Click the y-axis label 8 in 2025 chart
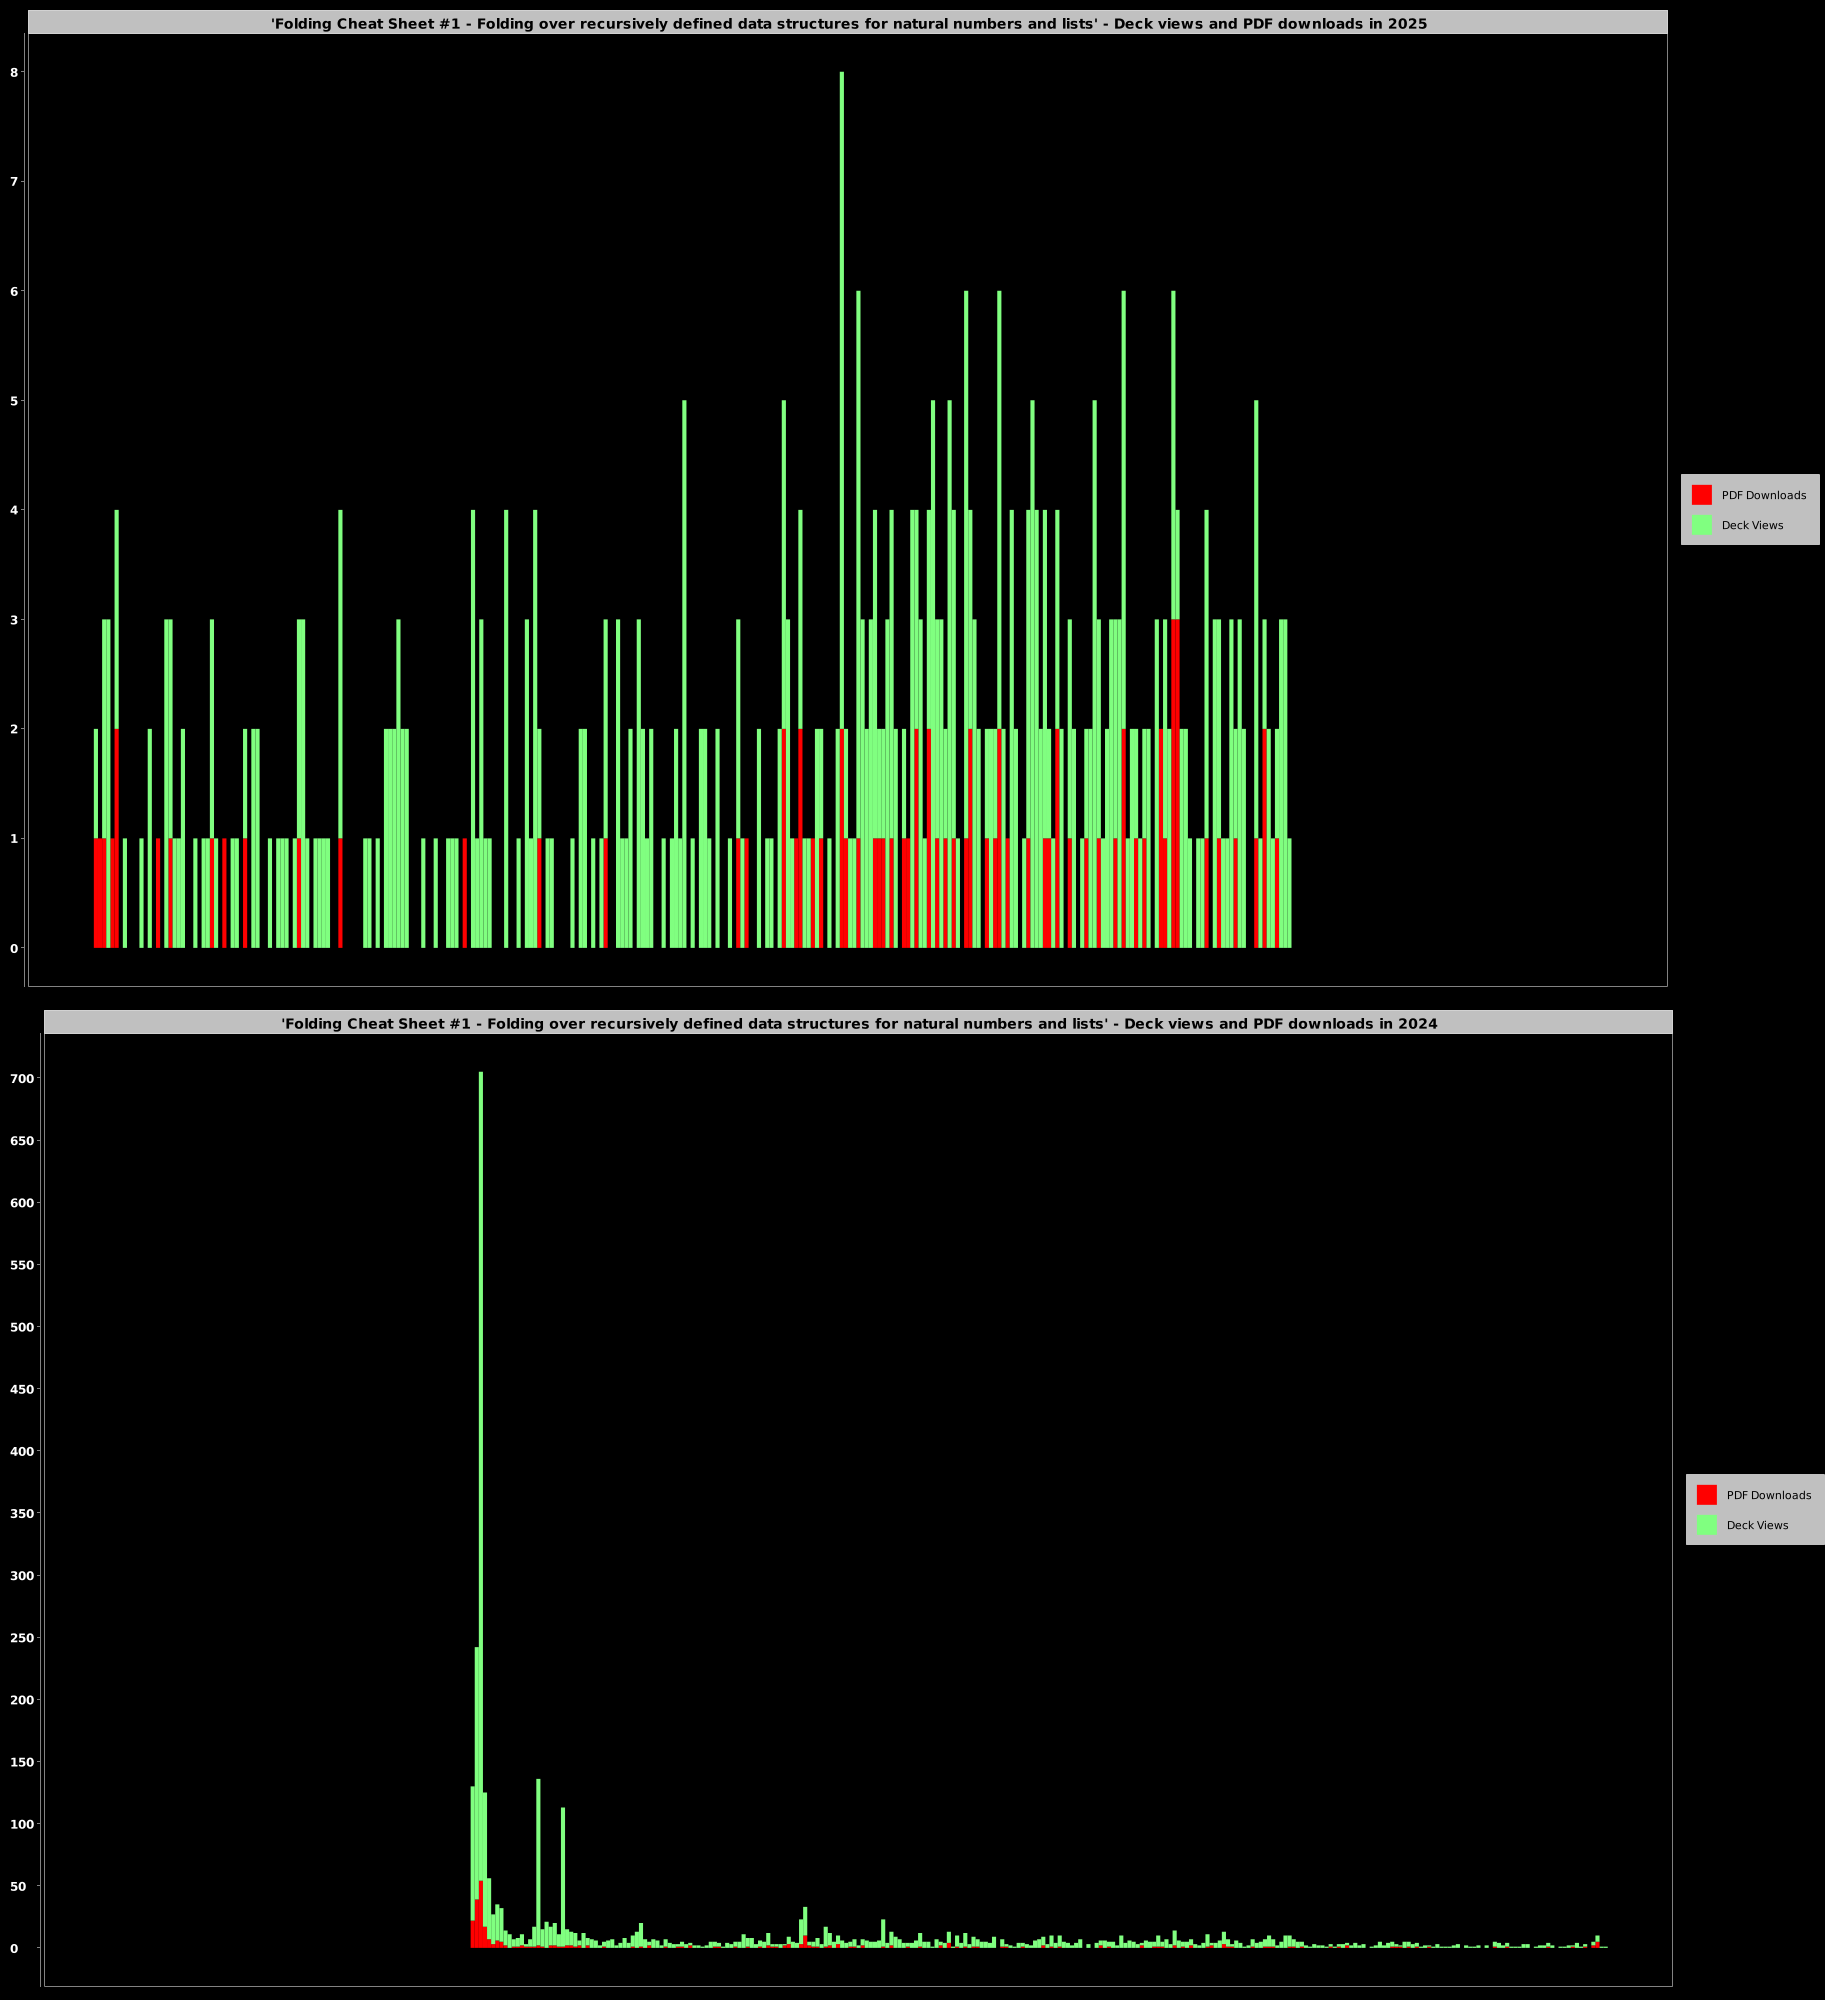This screenshot has width=1825, height=2000. tap(14, 72)
